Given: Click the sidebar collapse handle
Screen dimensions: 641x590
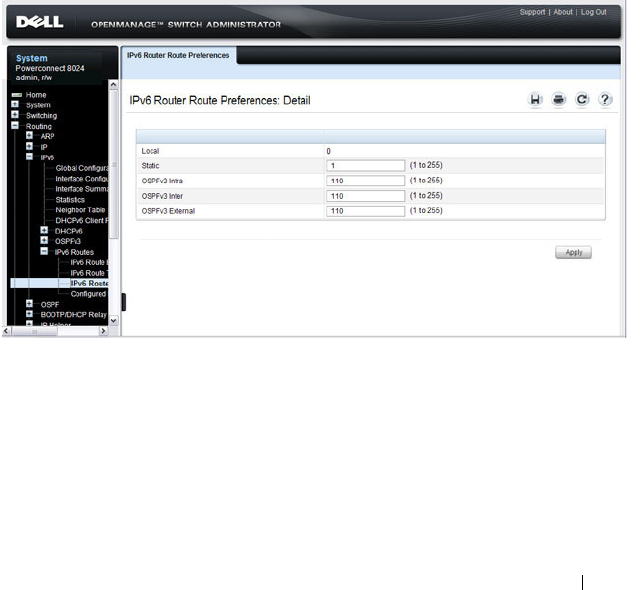Looking at the screenshot, I should tap(123, 302).
